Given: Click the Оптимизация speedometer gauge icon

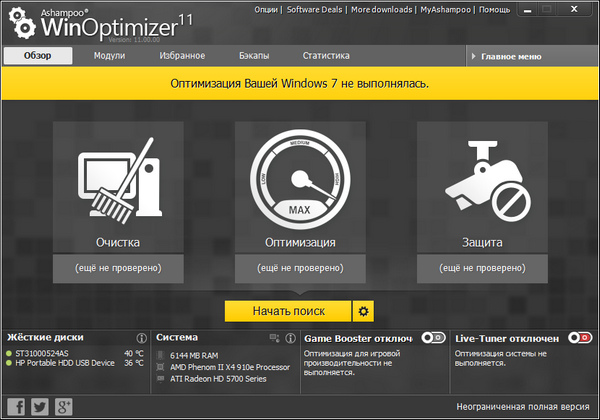Looking at the screenshot, I should [x=300, y=179].
